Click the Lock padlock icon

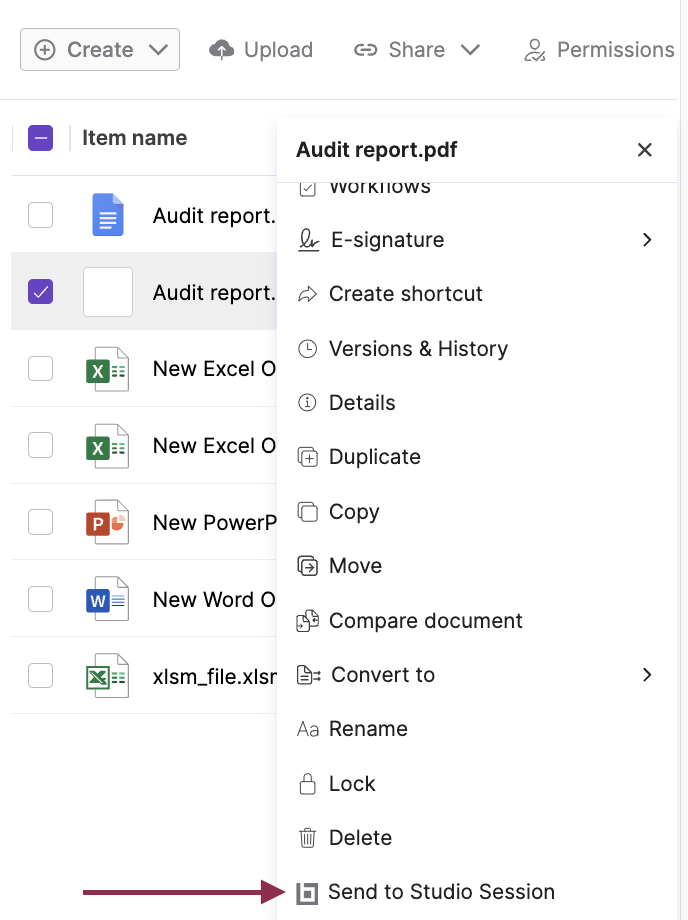[307, 784]
